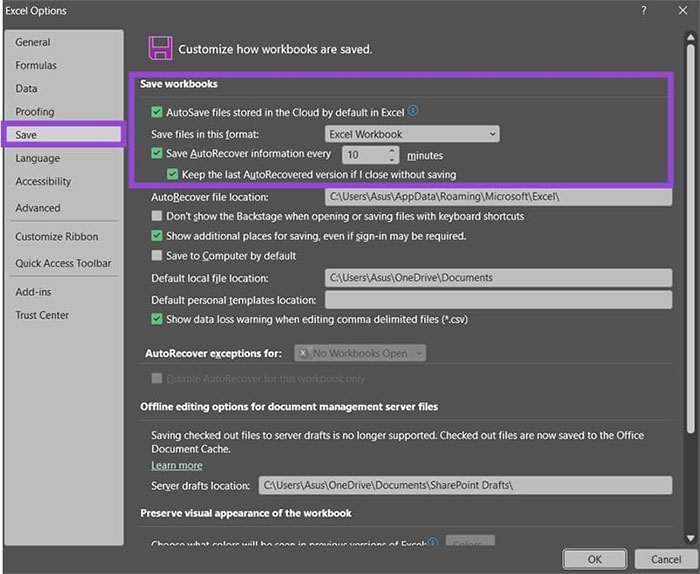Viewport: 700px width, 574px height.
Task: Uncheck AutoSave files stored in the Cloud
Action: coord(156,113)
